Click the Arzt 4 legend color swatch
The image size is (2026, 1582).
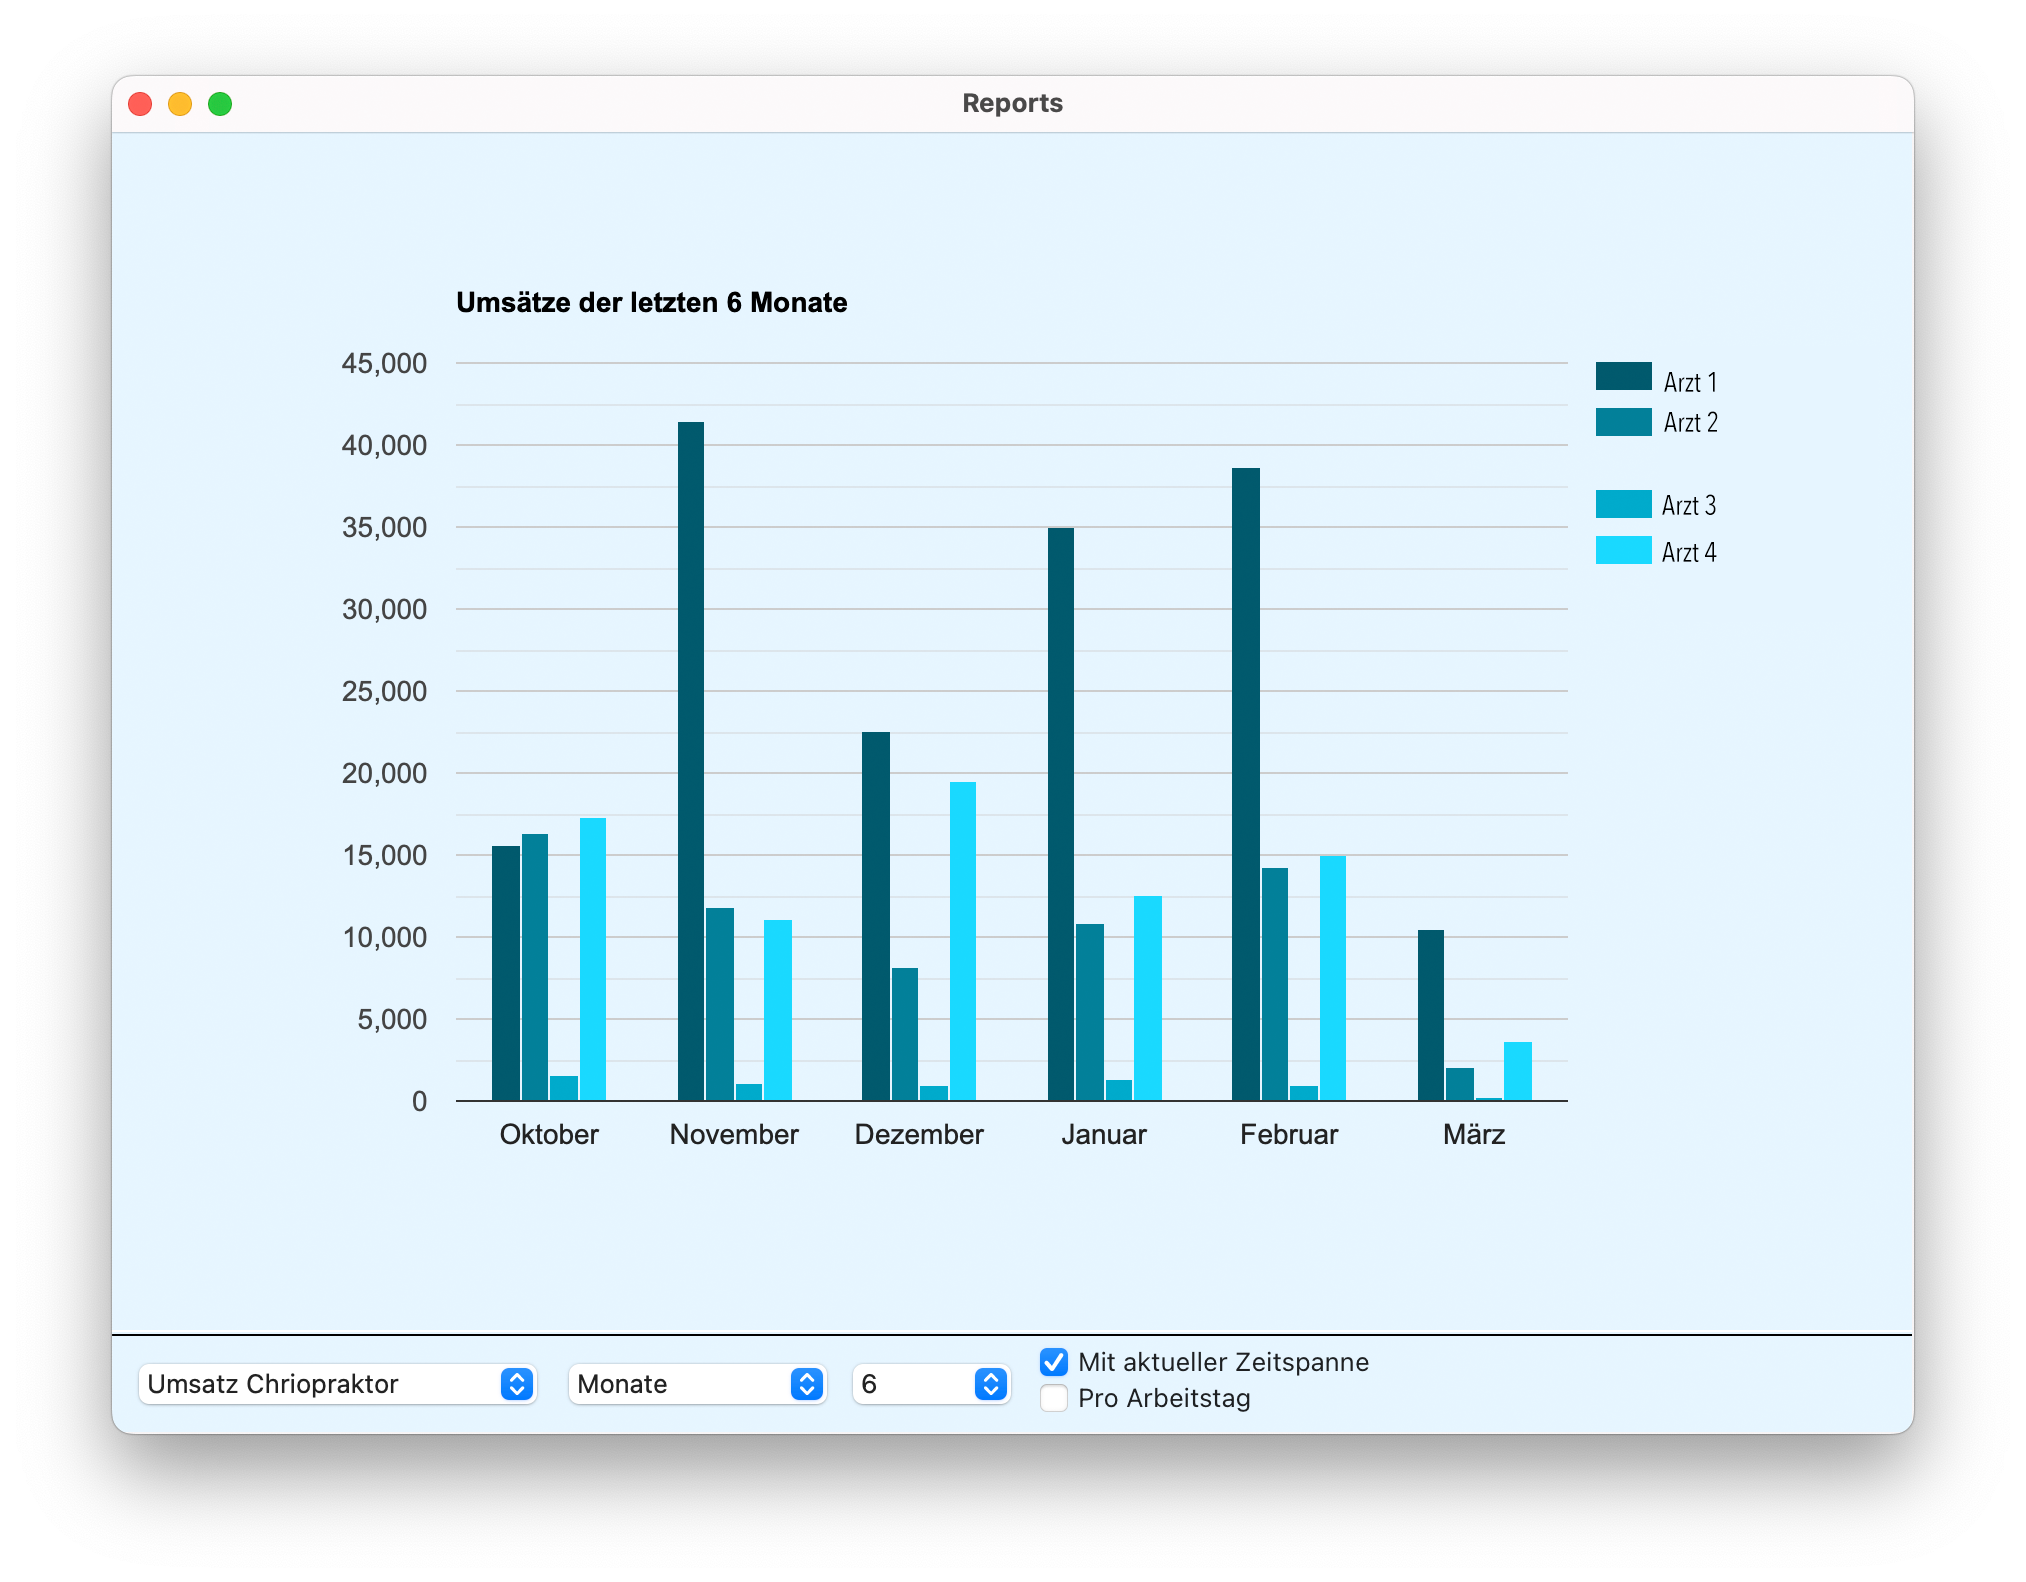(1622, 550)
